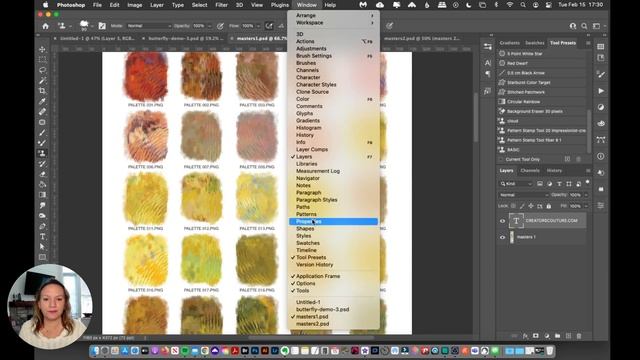The height and width of the screenshot is (360, 640).
Task: Click the layer Fill 100% field
Action: coord(576,206)
